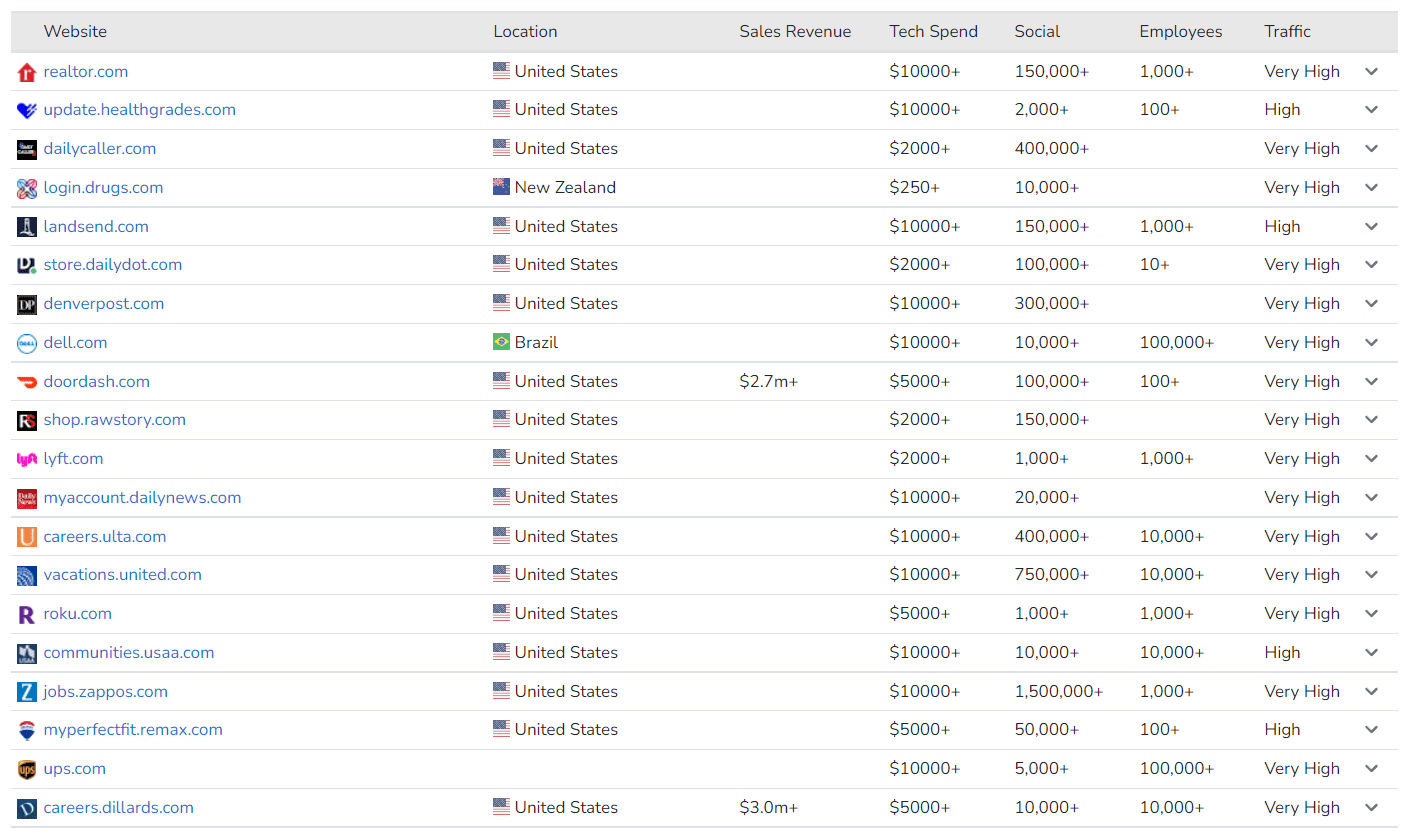Click the Denver Post DP favicon
Screen dimensions: 1407x828
tap(27, 304)
